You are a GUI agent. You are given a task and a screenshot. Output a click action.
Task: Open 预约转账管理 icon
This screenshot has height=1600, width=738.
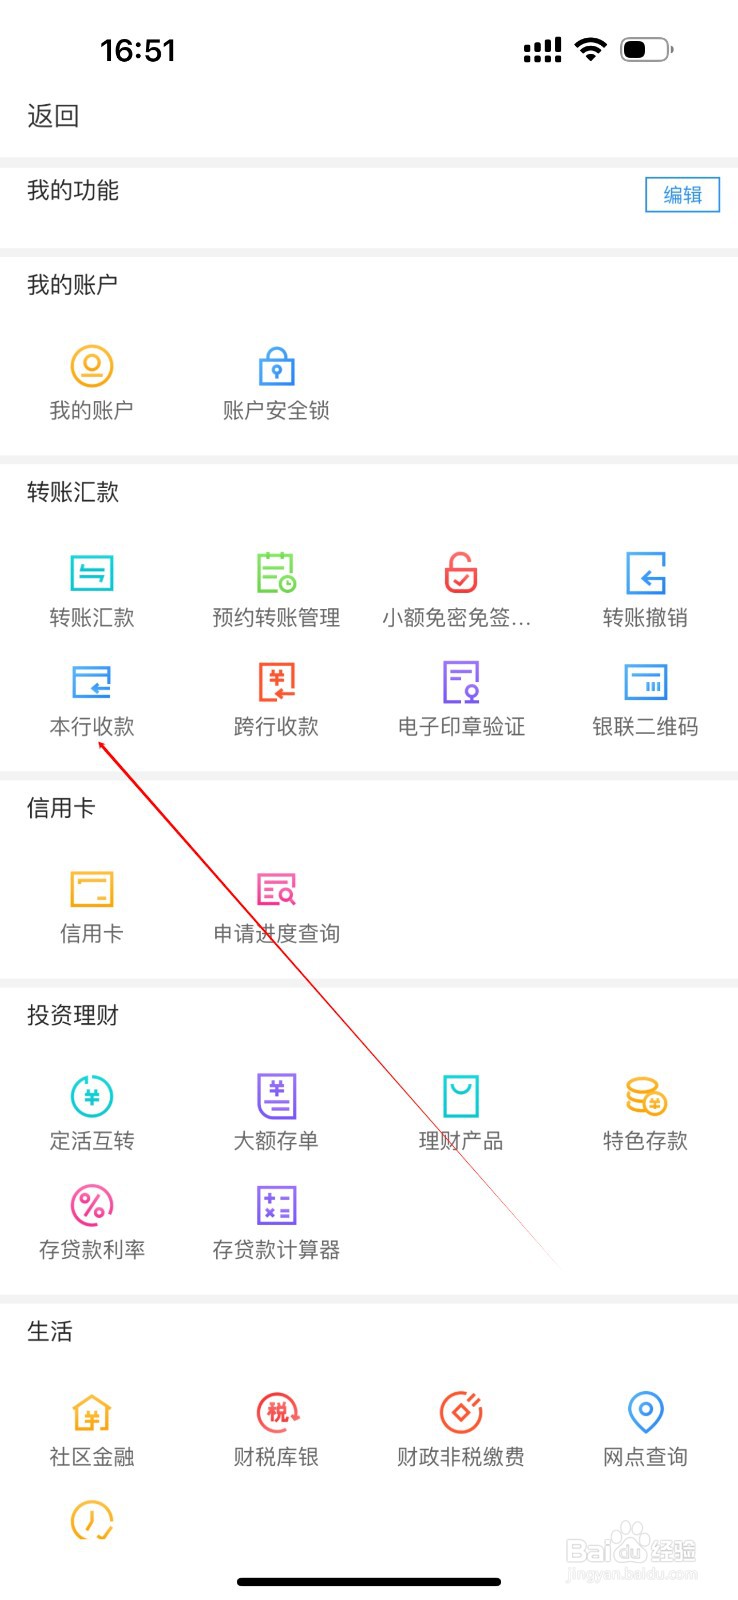pyautogui.click(x=277, y=573)
